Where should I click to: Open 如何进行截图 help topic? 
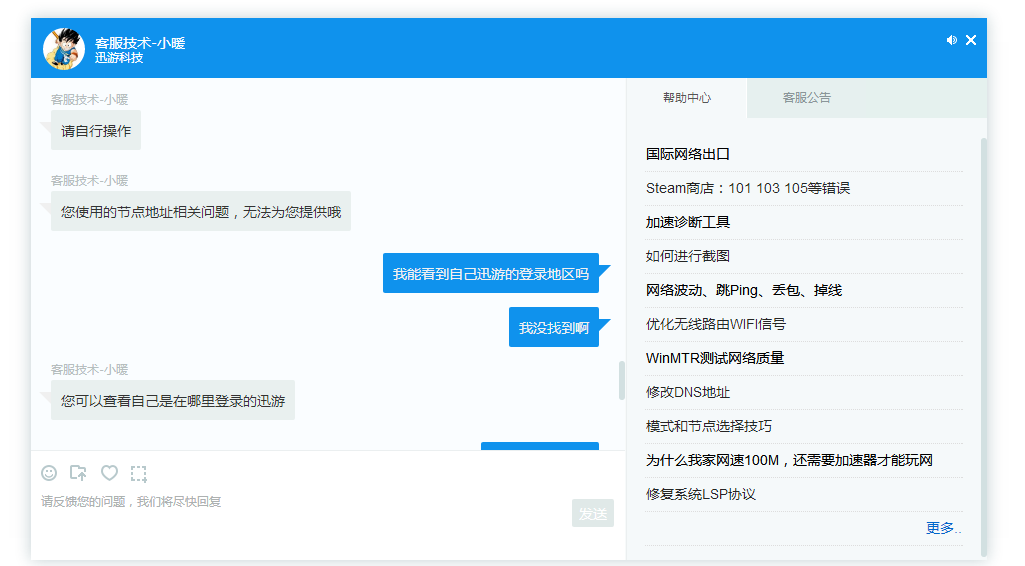[688, 256]
